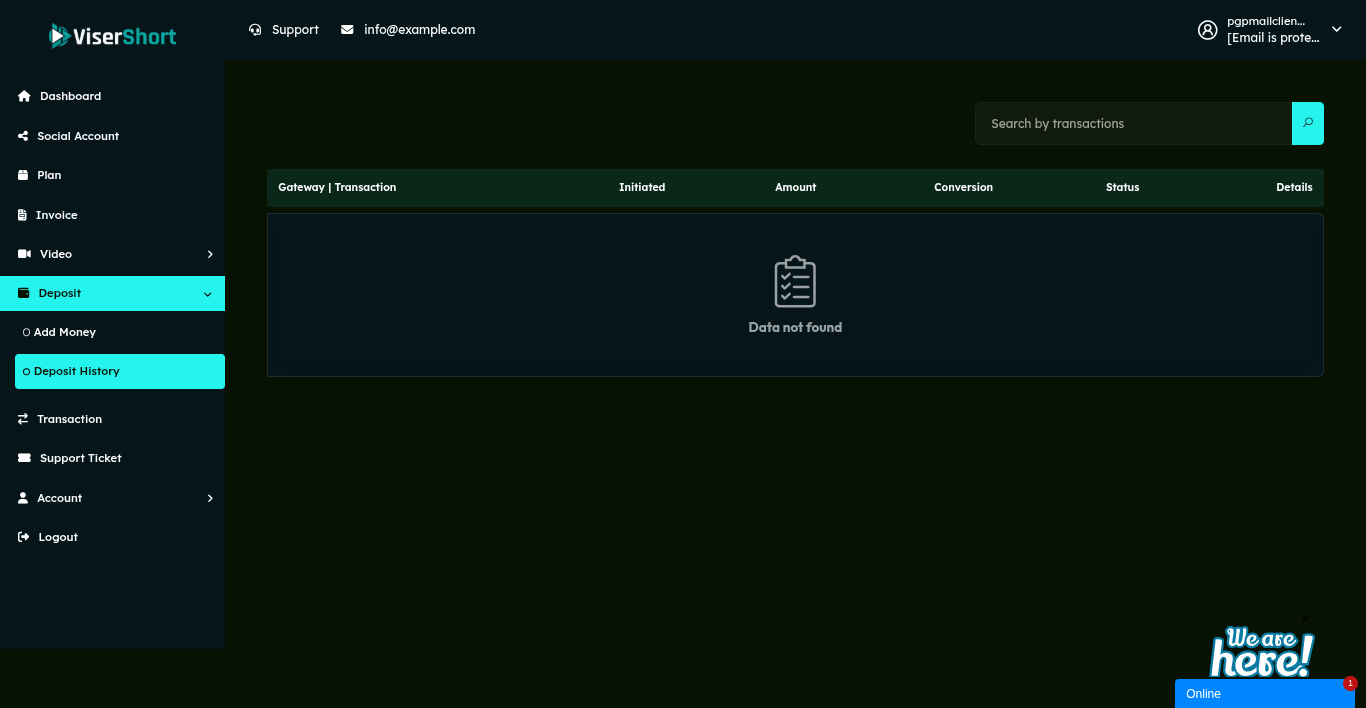Click the Plan box icon
Viewport: 1366px width, 708px height.
(23, 175)
